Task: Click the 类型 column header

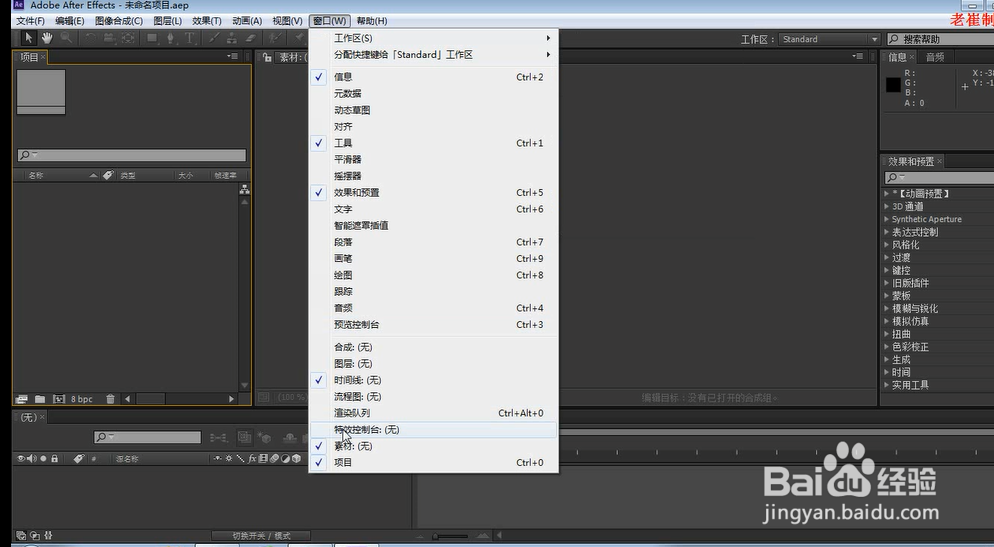Action: pyautogui.click(x=128, y=175)
